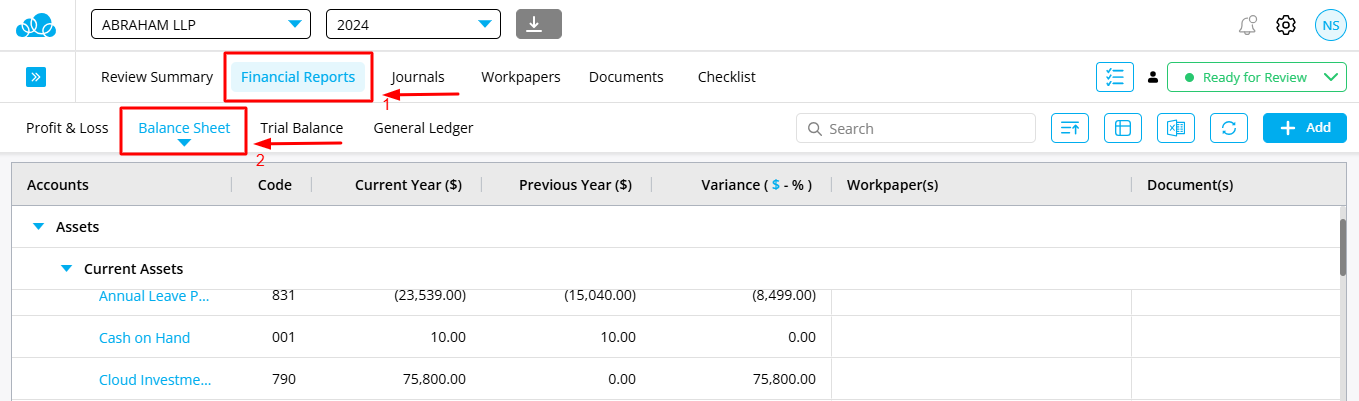Open the settings gear

(x=1286, y=25)
